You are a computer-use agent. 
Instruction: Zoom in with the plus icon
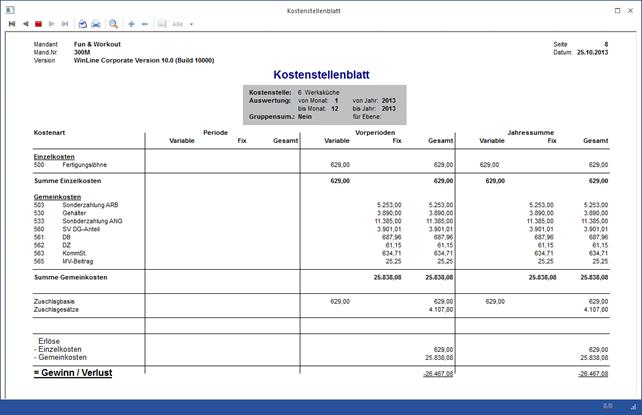click(131, 23)
